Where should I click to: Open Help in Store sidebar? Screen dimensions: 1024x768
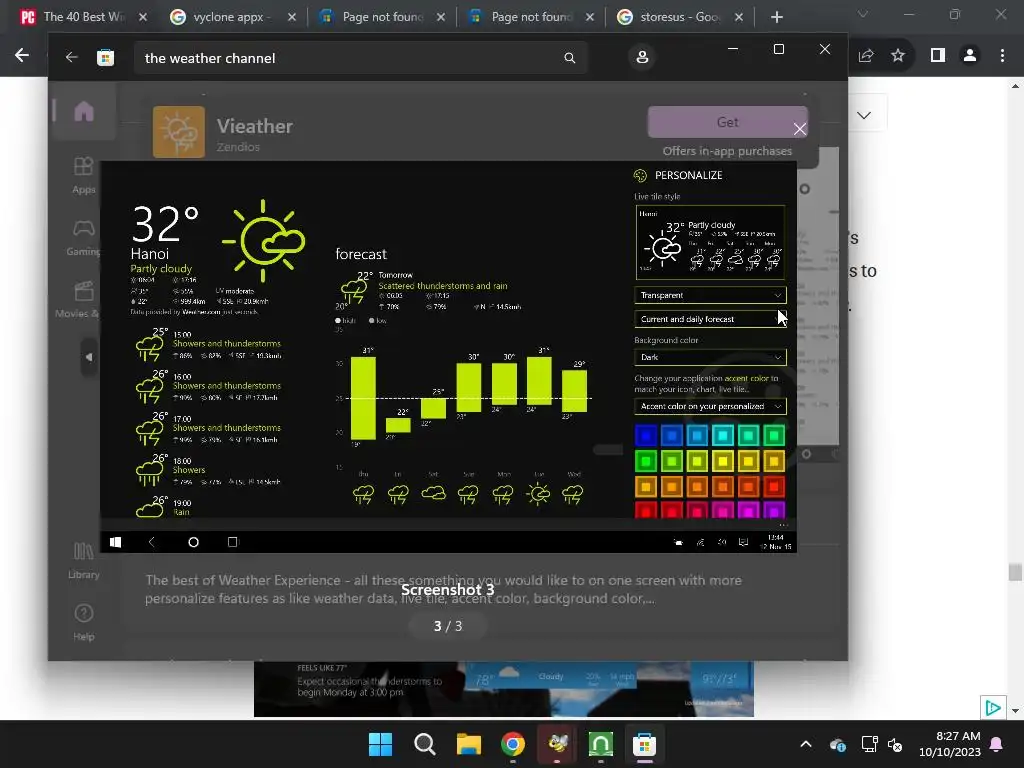tap(84, 622)
